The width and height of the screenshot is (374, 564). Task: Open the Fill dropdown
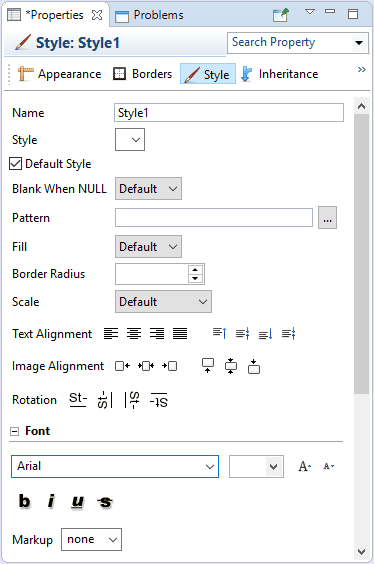click(148, 246)
